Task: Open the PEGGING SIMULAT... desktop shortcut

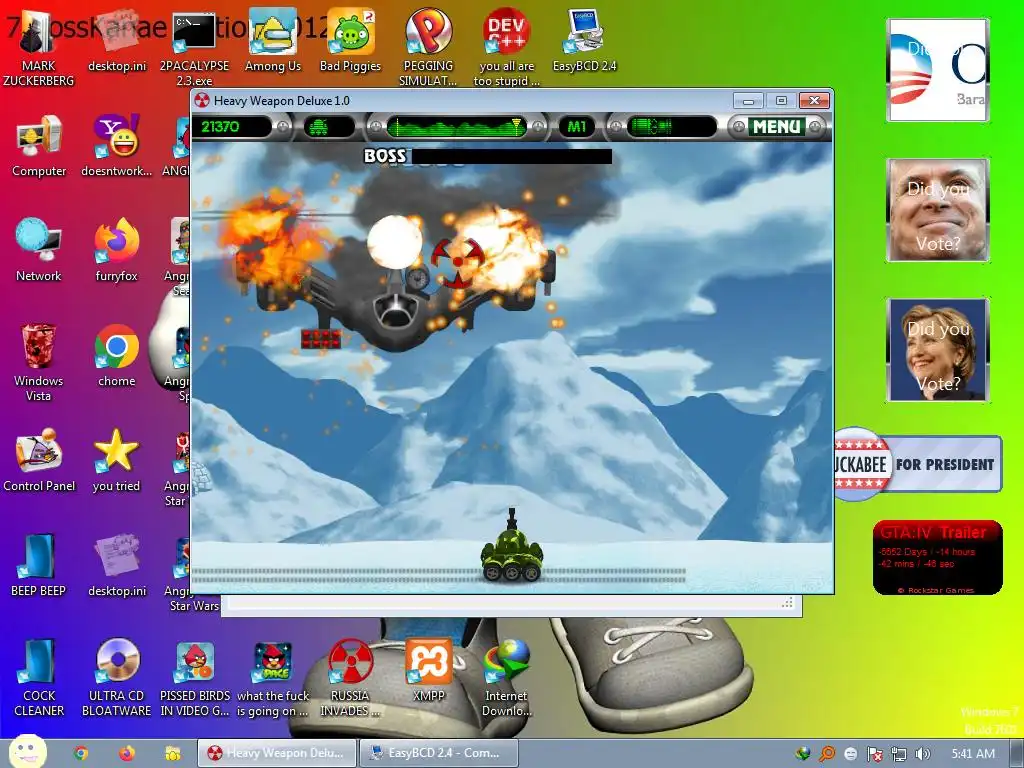Action: pyautogui.click(x=428, y=47)
